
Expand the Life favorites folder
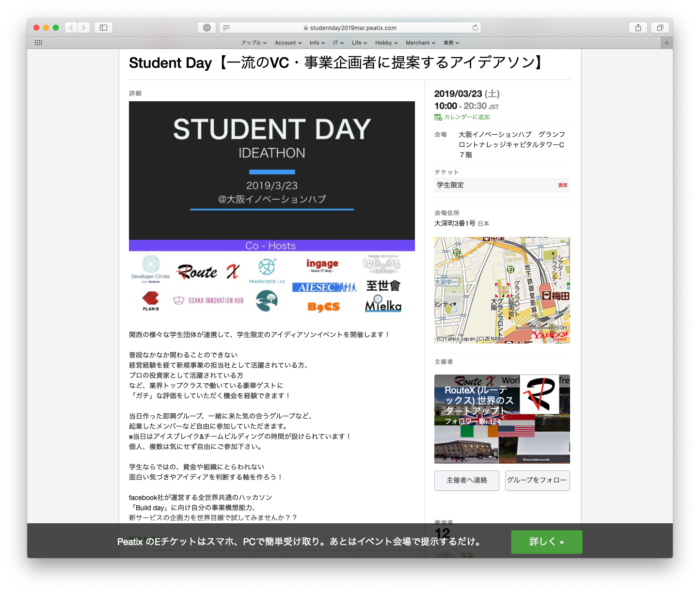tap(359, 43)
